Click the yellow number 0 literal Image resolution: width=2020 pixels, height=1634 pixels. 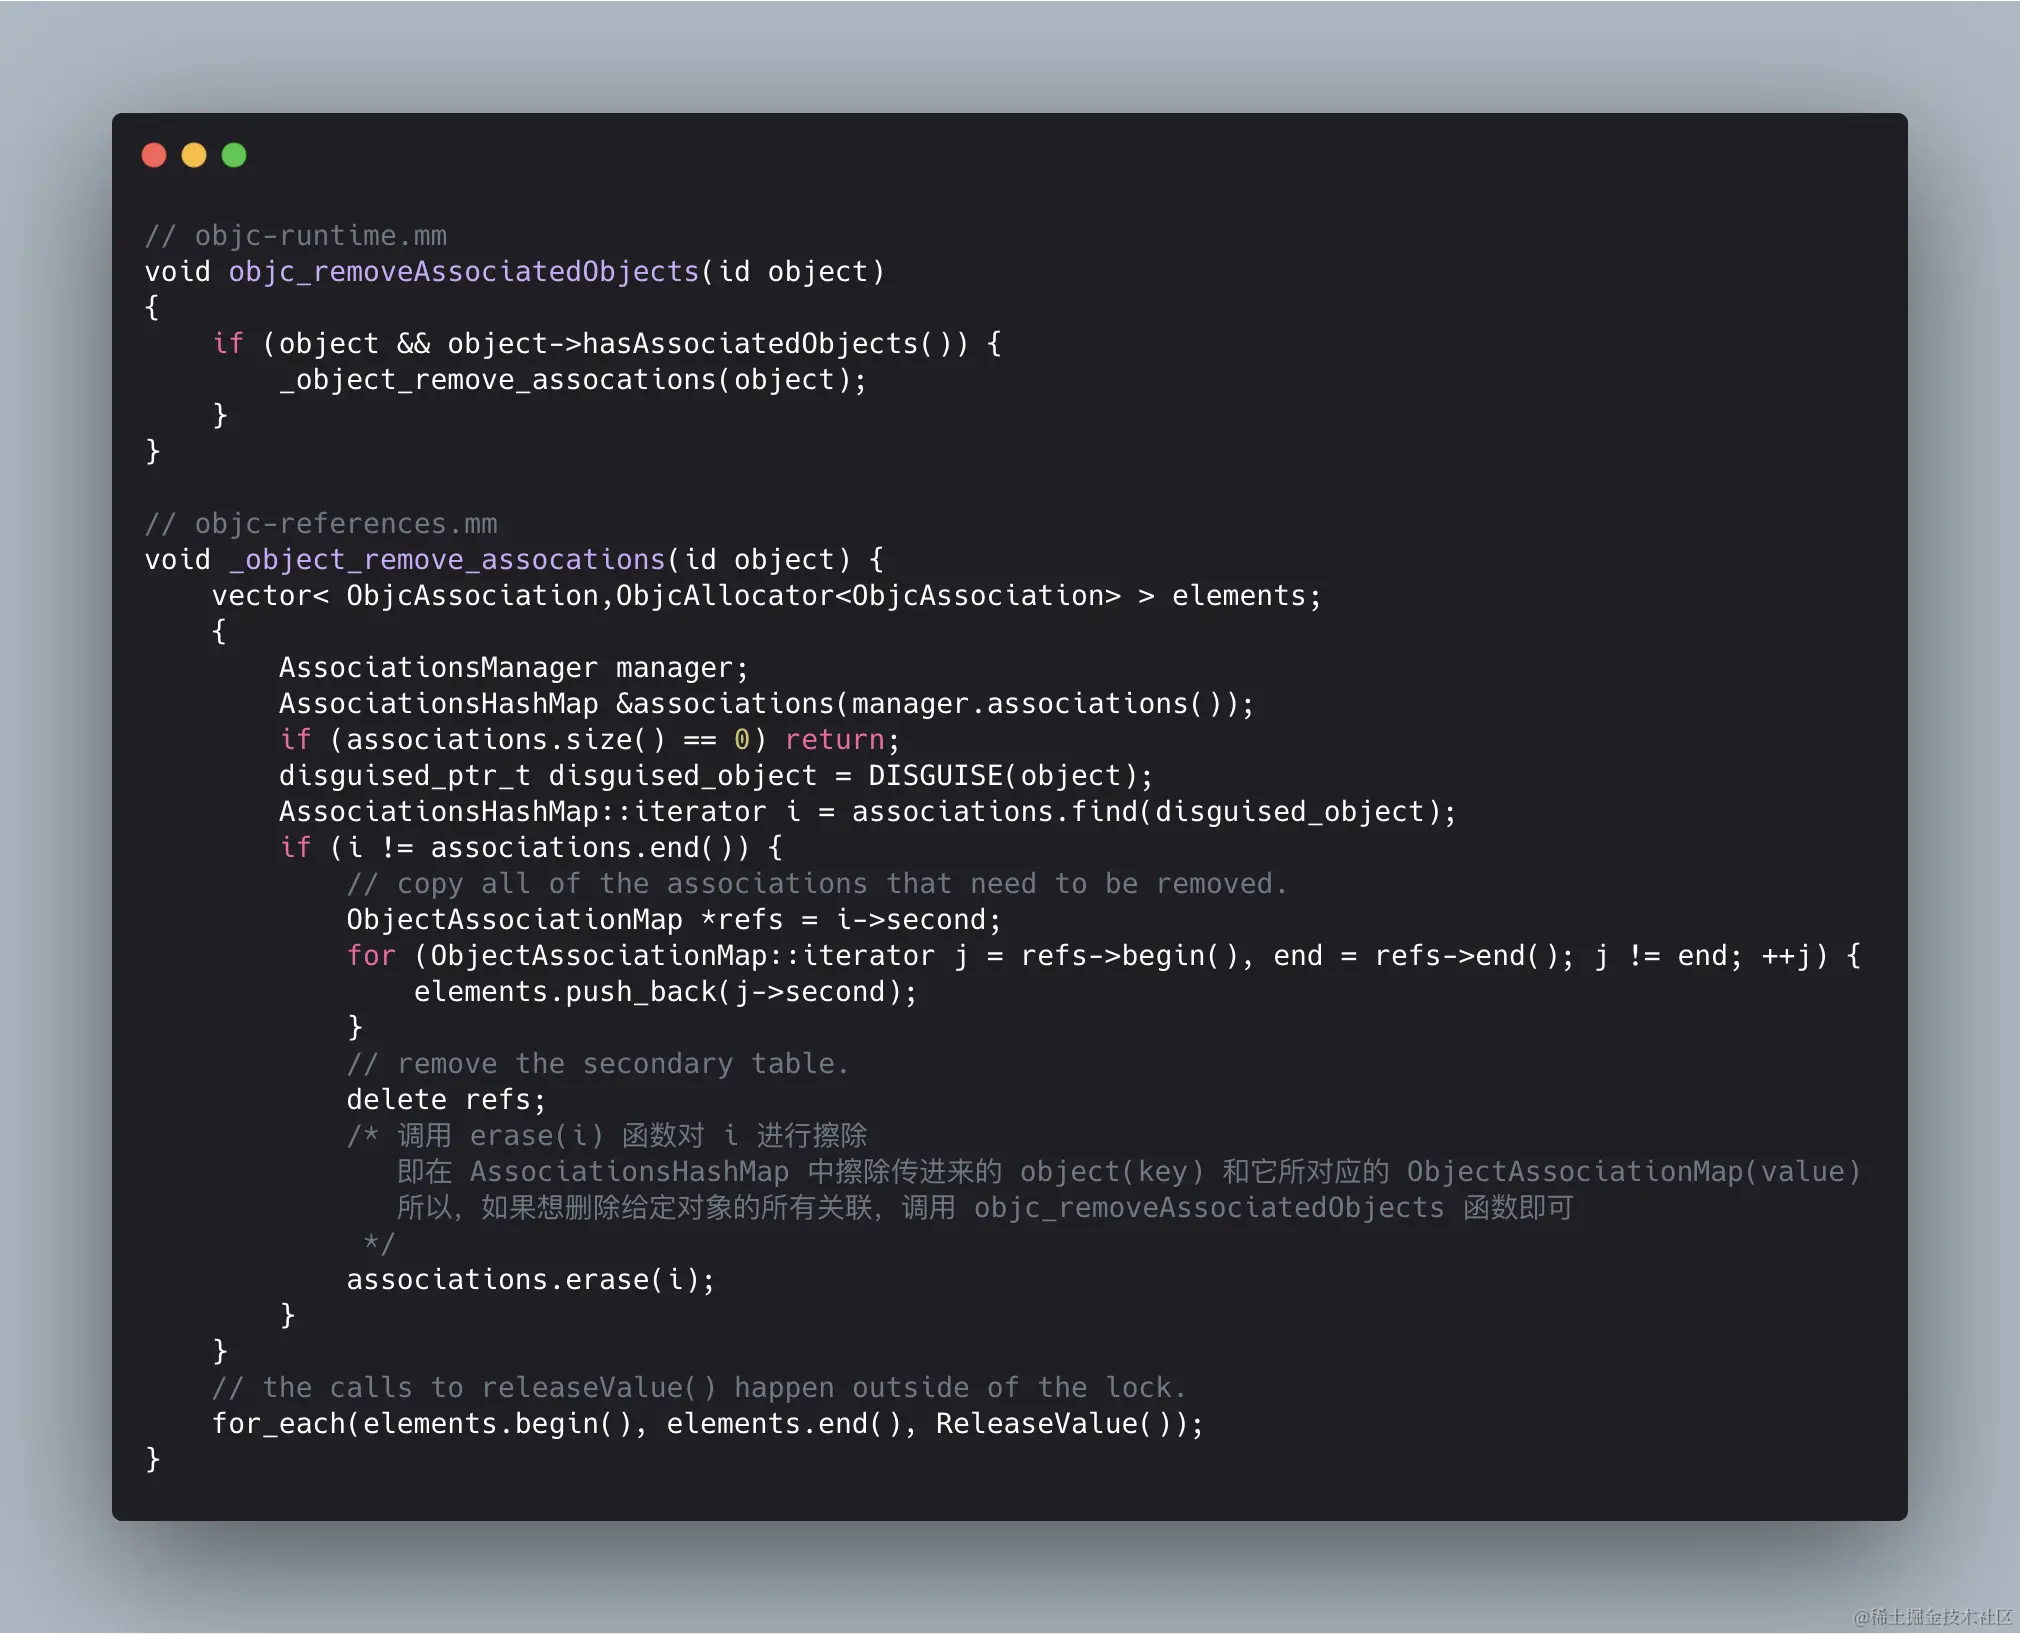742,740
